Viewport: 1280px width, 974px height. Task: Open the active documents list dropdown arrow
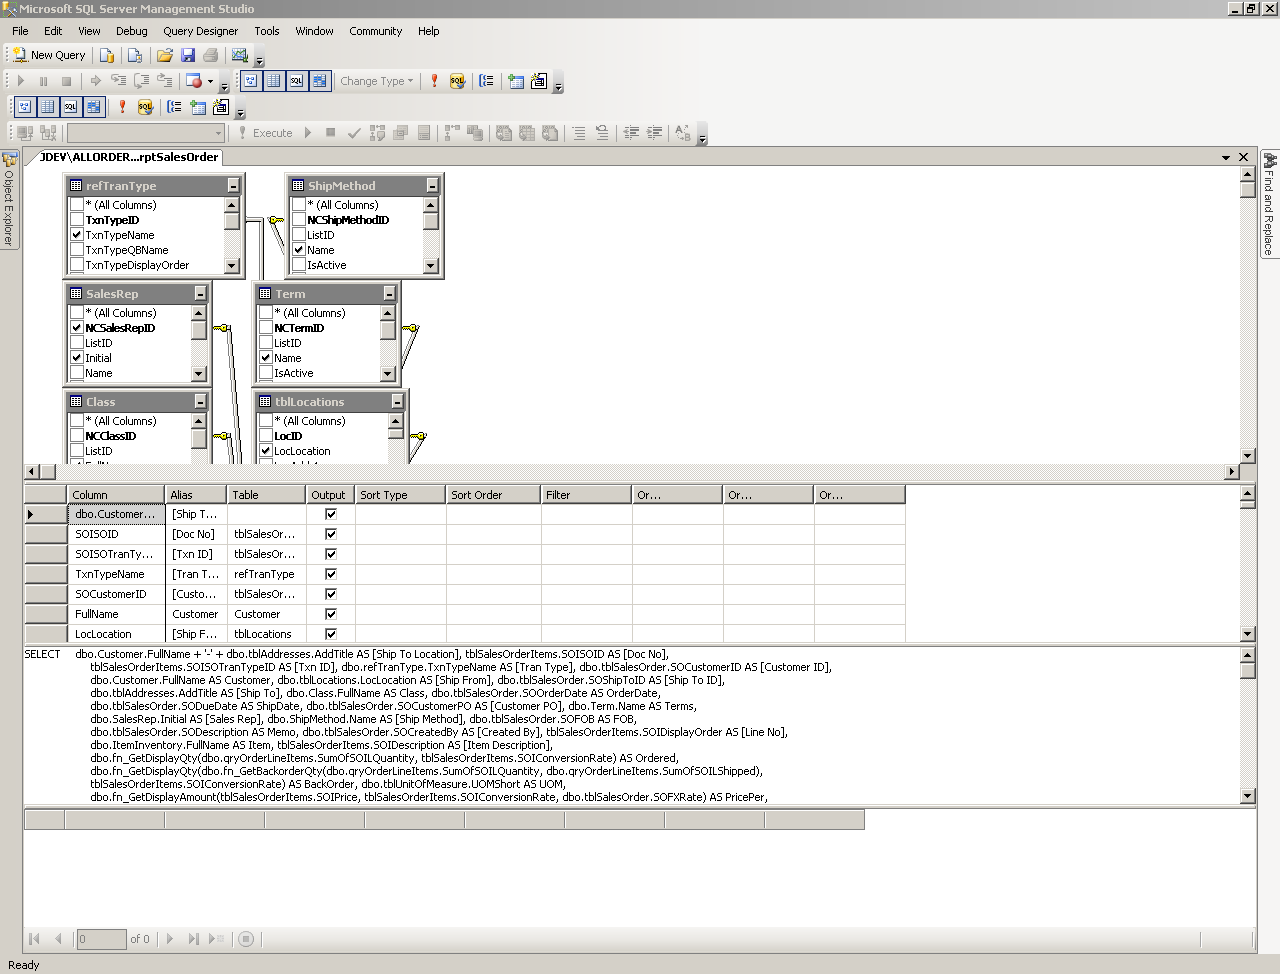click(x=1226, y=157)
